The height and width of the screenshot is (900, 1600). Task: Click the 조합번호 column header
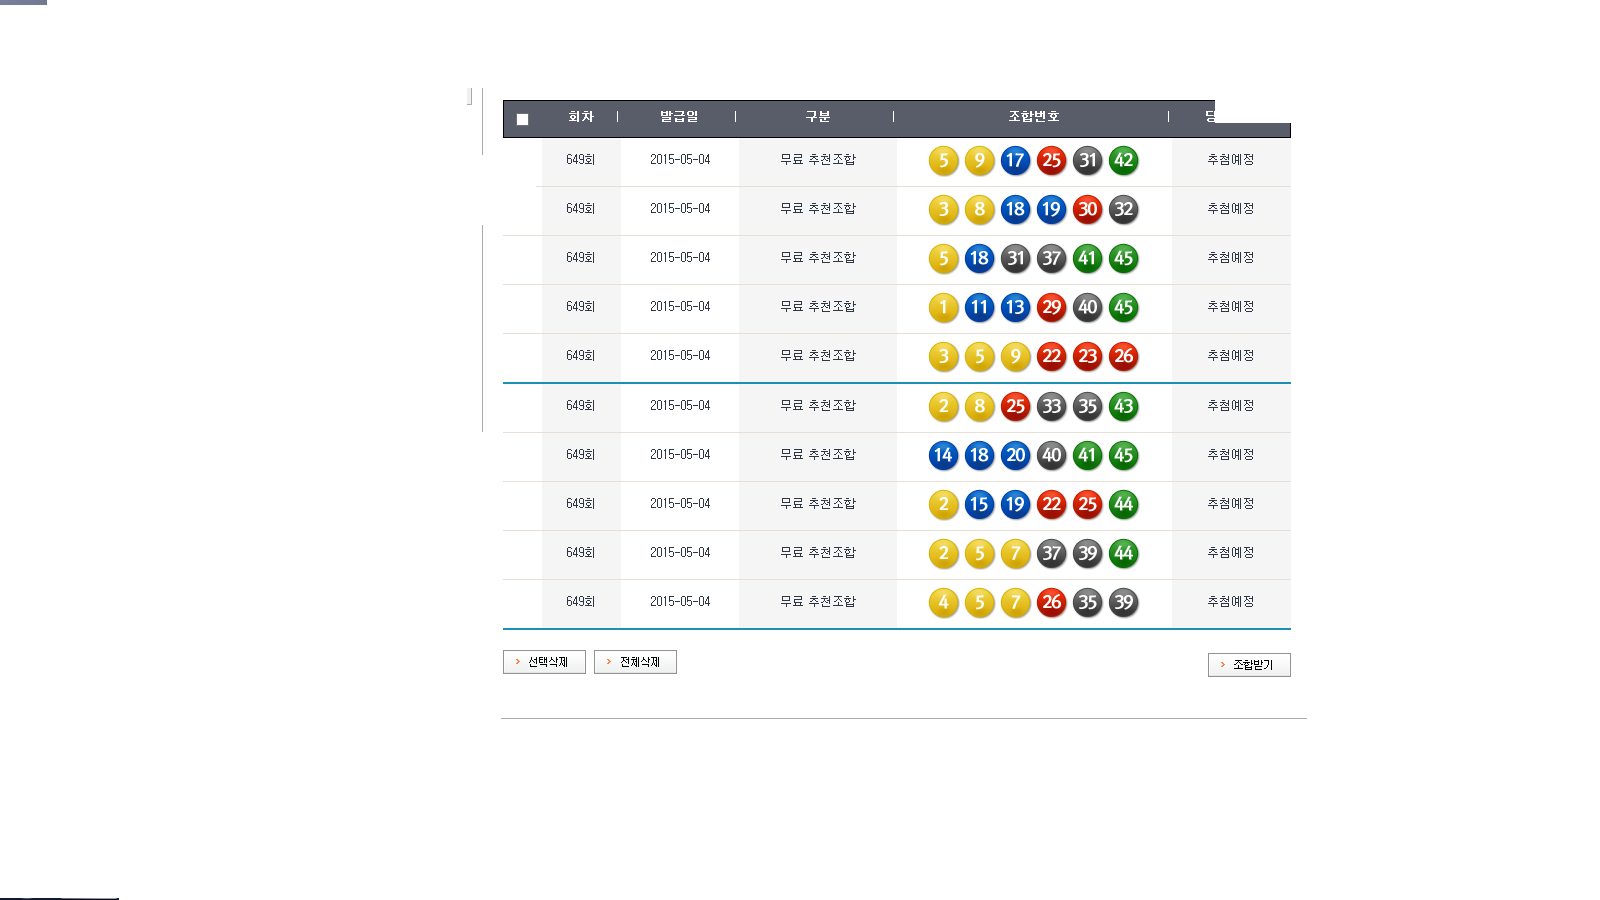click(x=1033, y=117)
